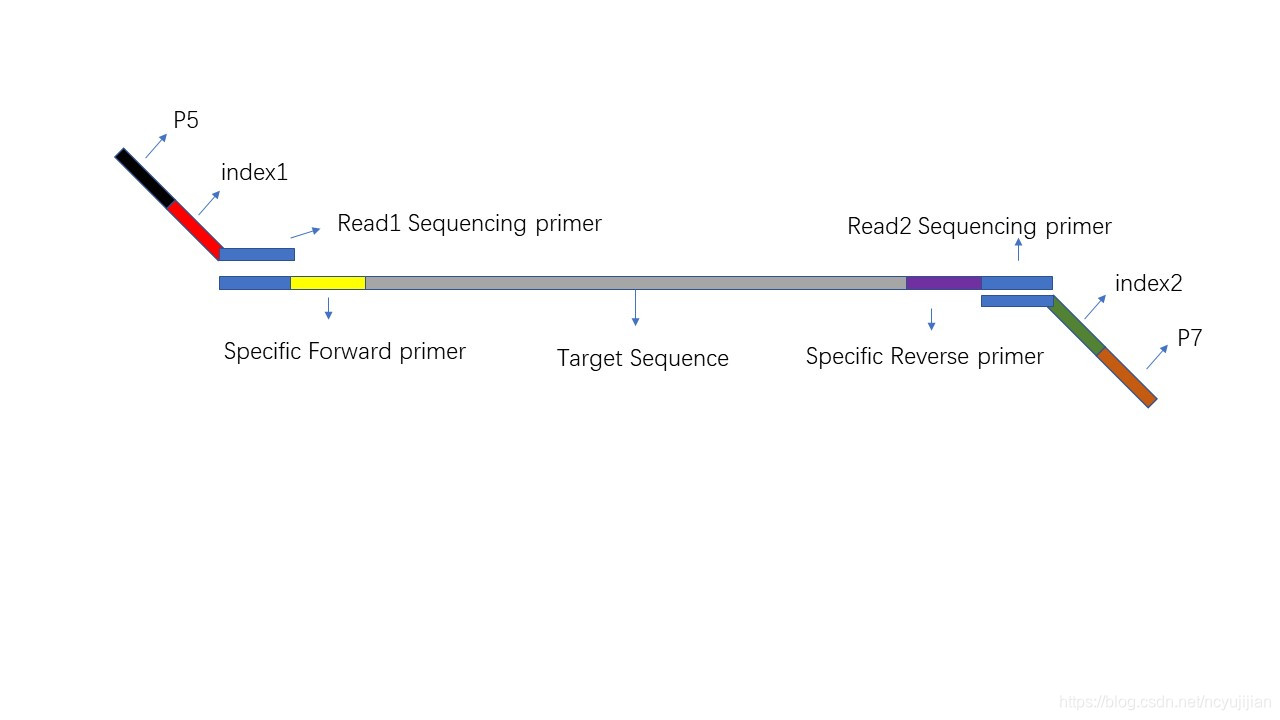Click the index1 text label
This screenshot has width=1280, height=720.
[254, 172]
